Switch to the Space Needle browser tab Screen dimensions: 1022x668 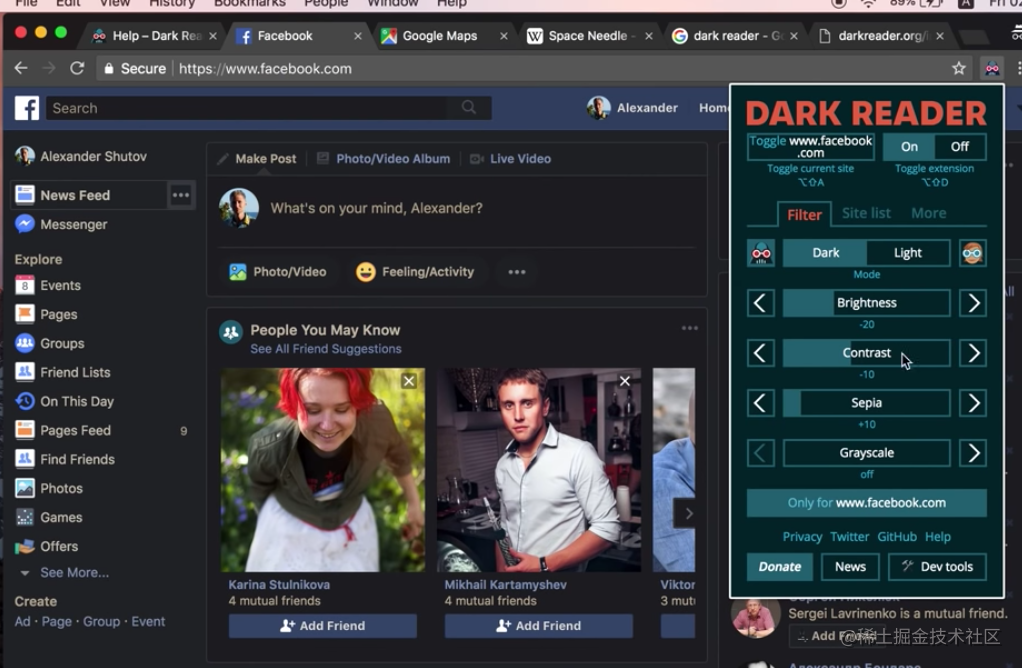pos(588,36)
